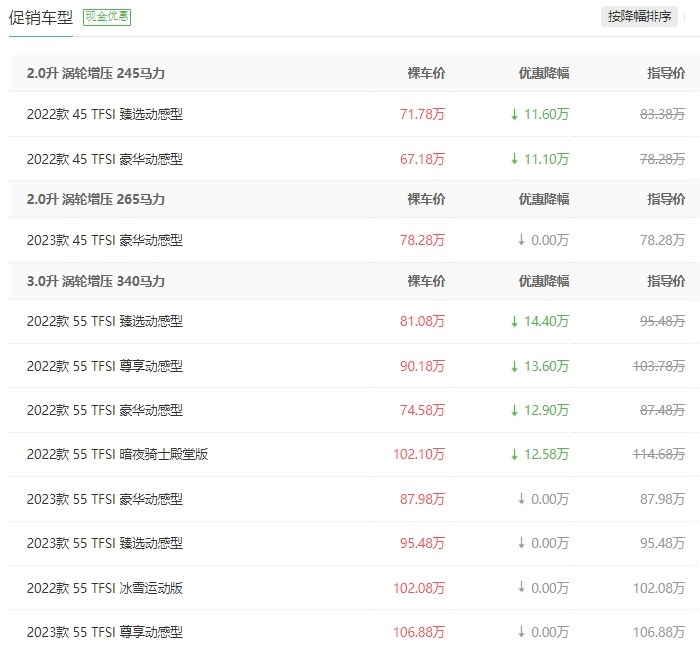Select the 促销车型 tab heading
700x654 pixels.
[41, 18]
